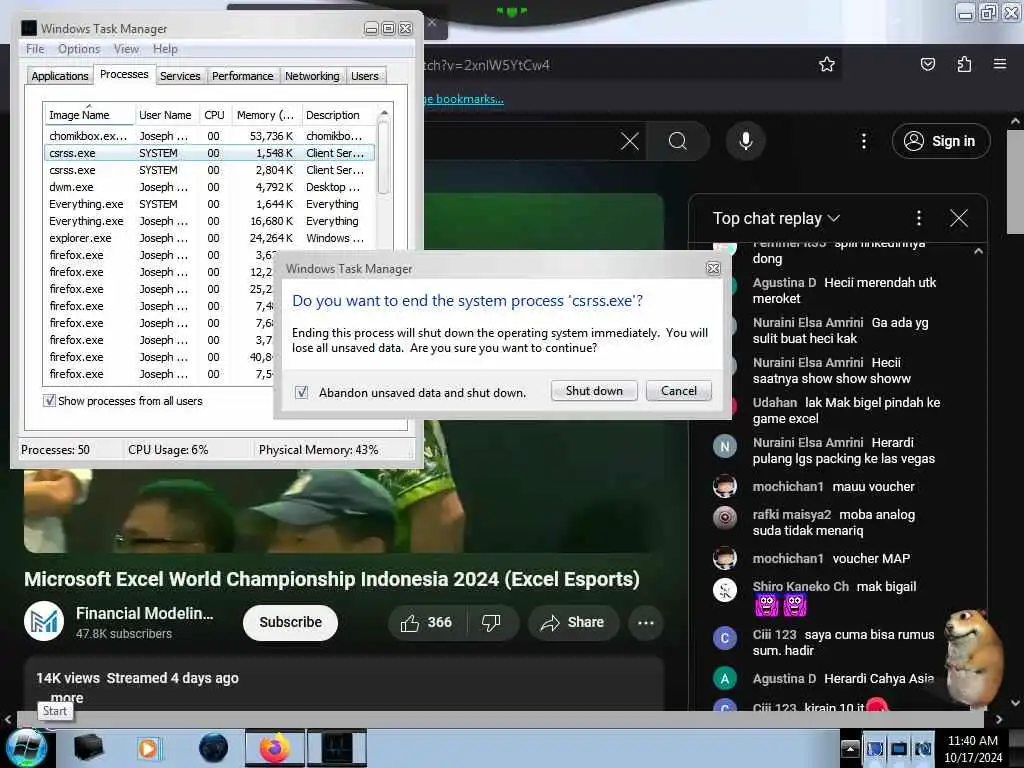This screenshot has height=768, width=1024.
Task: Open chat replay three-dot options
Action: 919,218
